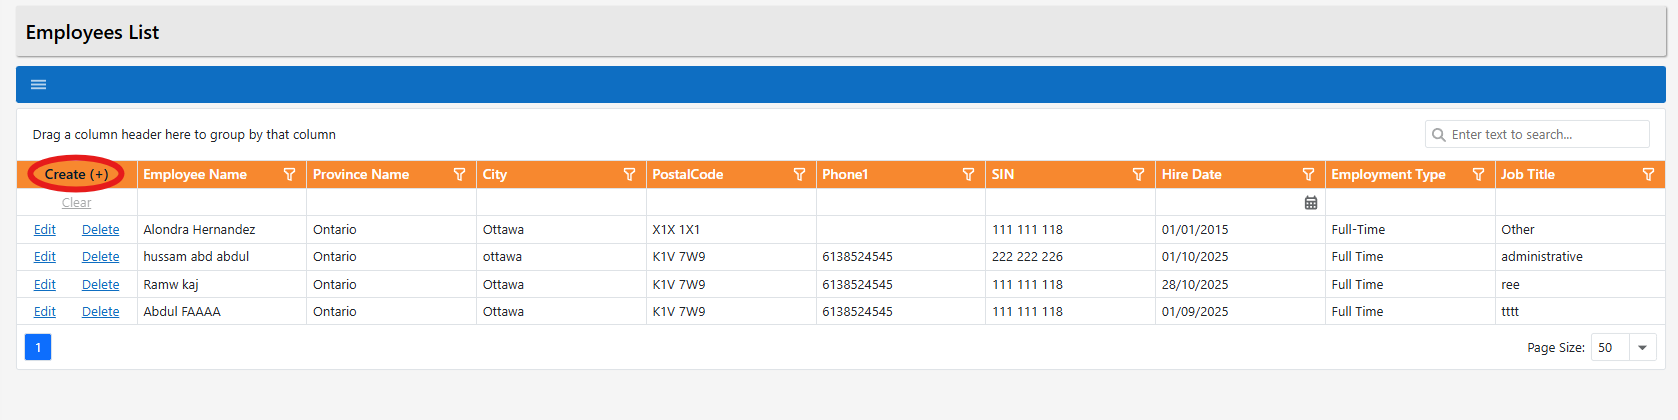Filter the Employee Name column
Viewport: 1678px width, 420px height.
[290, 174]
